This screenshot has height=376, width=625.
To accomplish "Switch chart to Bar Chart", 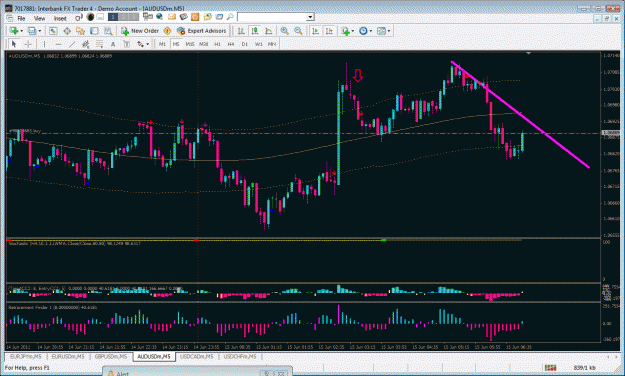I will coord(241,31).
